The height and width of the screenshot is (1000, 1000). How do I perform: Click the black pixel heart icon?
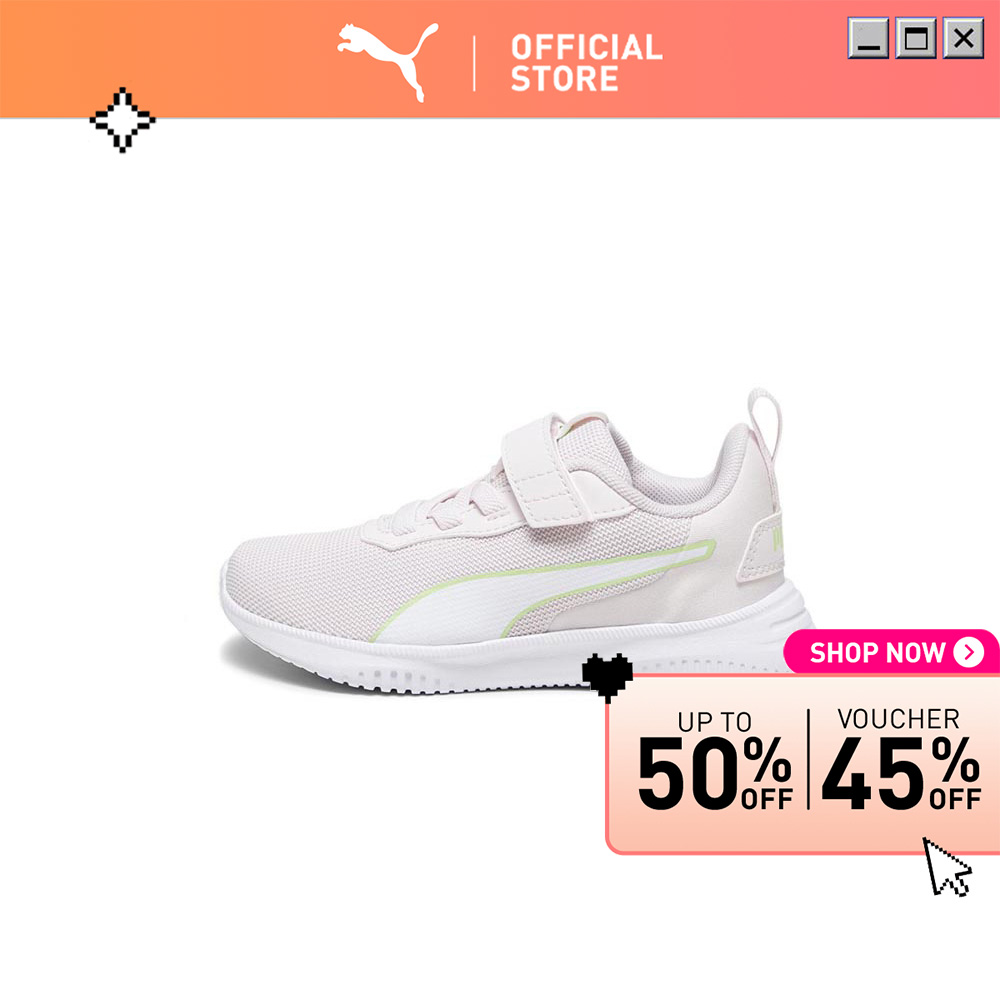coord(607,677)
